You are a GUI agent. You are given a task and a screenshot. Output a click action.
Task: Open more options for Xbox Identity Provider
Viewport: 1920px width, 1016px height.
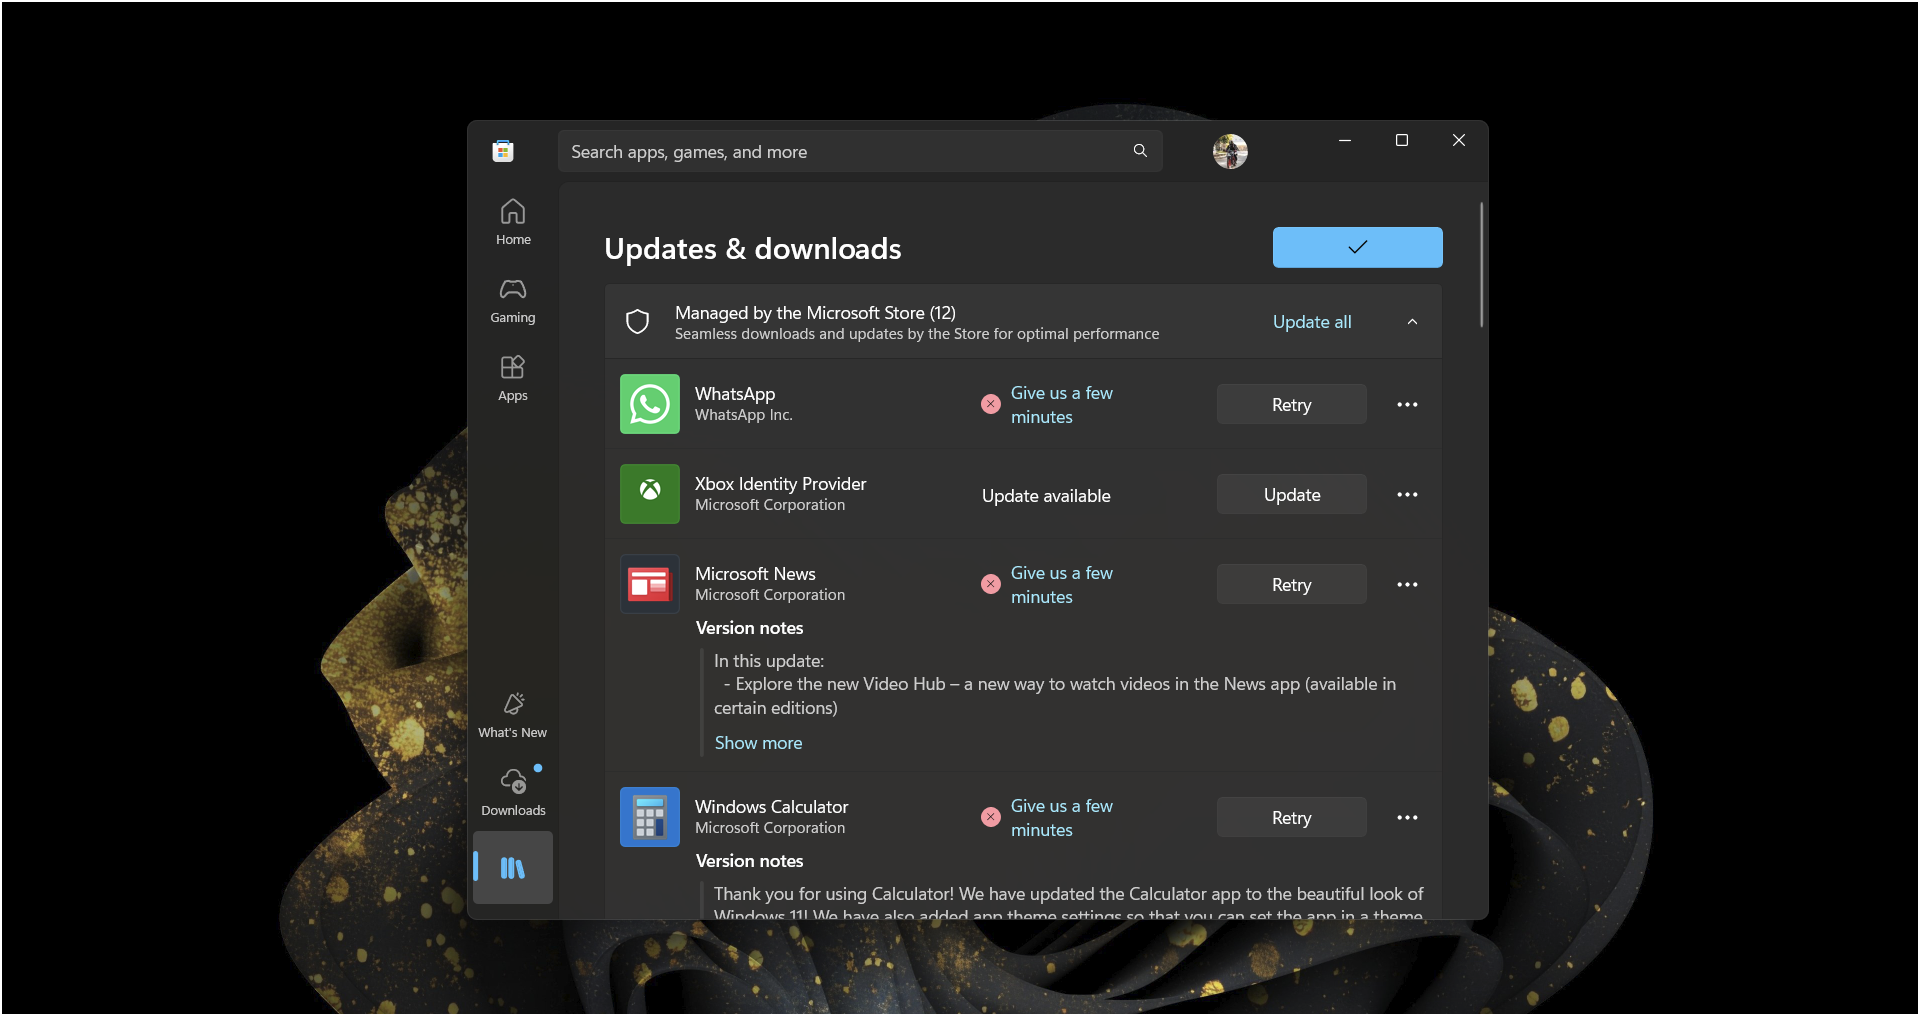click(x=1407, y=494)
